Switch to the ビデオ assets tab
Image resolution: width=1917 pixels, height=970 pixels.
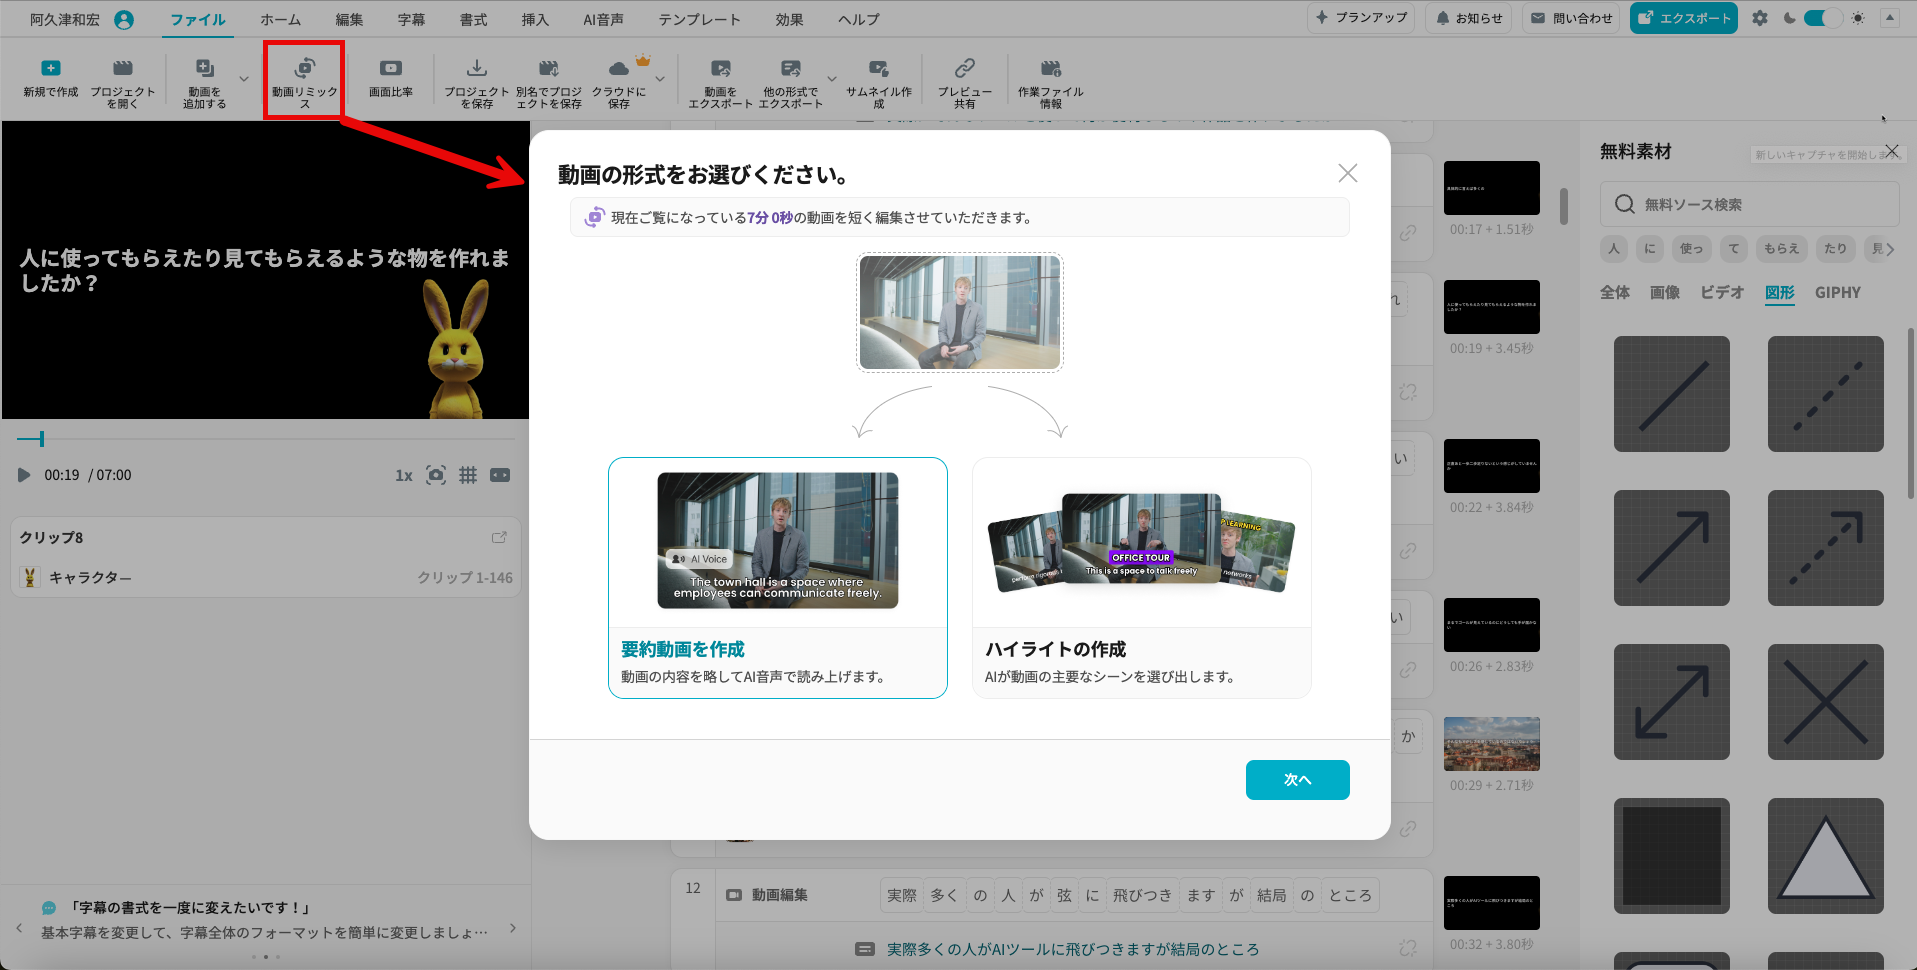(1722, 292)
